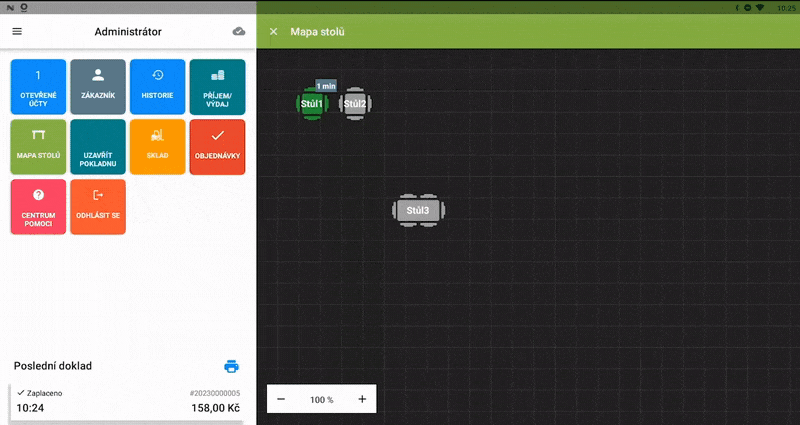This screenshot has width=800, height=425.
Task: Zoom in the table map with plus
Action: click(x=362, y=399)
